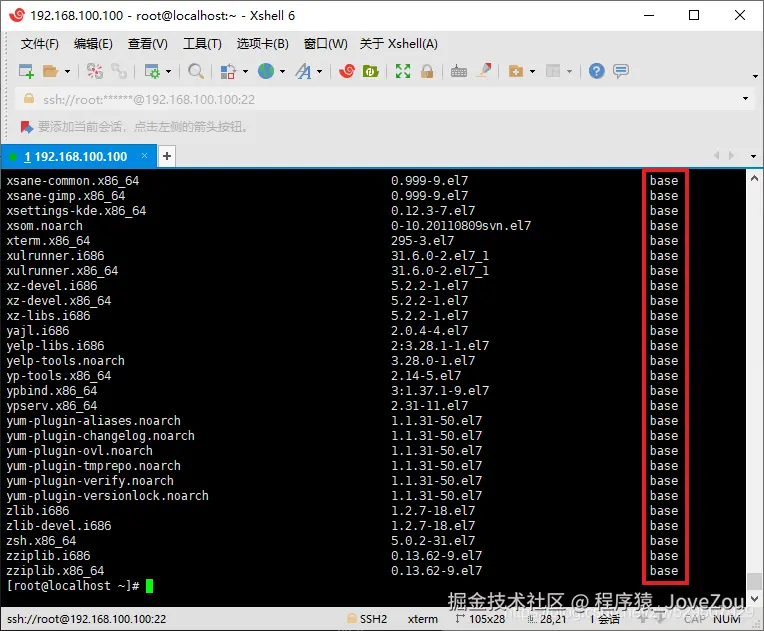Toggle full screen with green arrows icon

403,71
